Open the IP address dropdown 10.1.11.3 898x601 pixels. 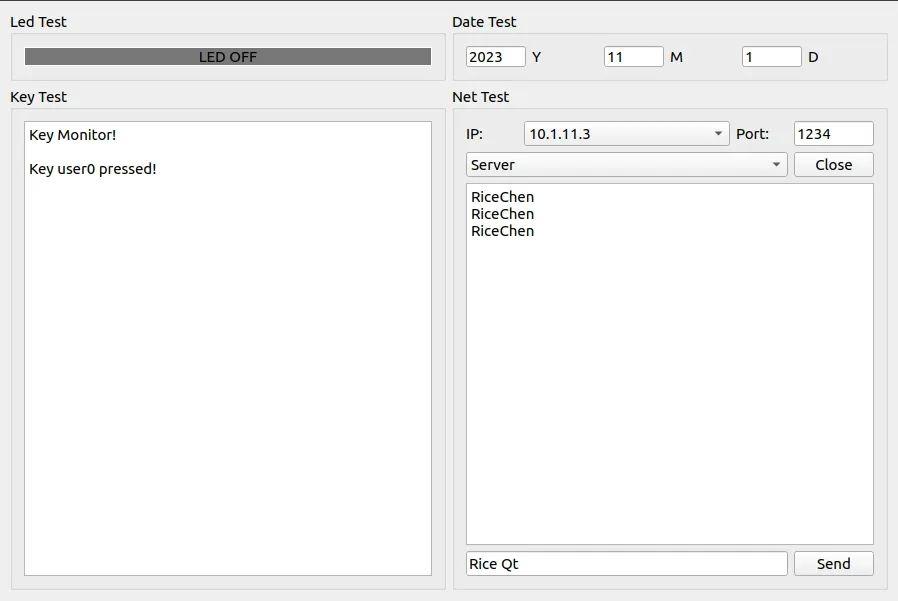[x=627, y=133]
